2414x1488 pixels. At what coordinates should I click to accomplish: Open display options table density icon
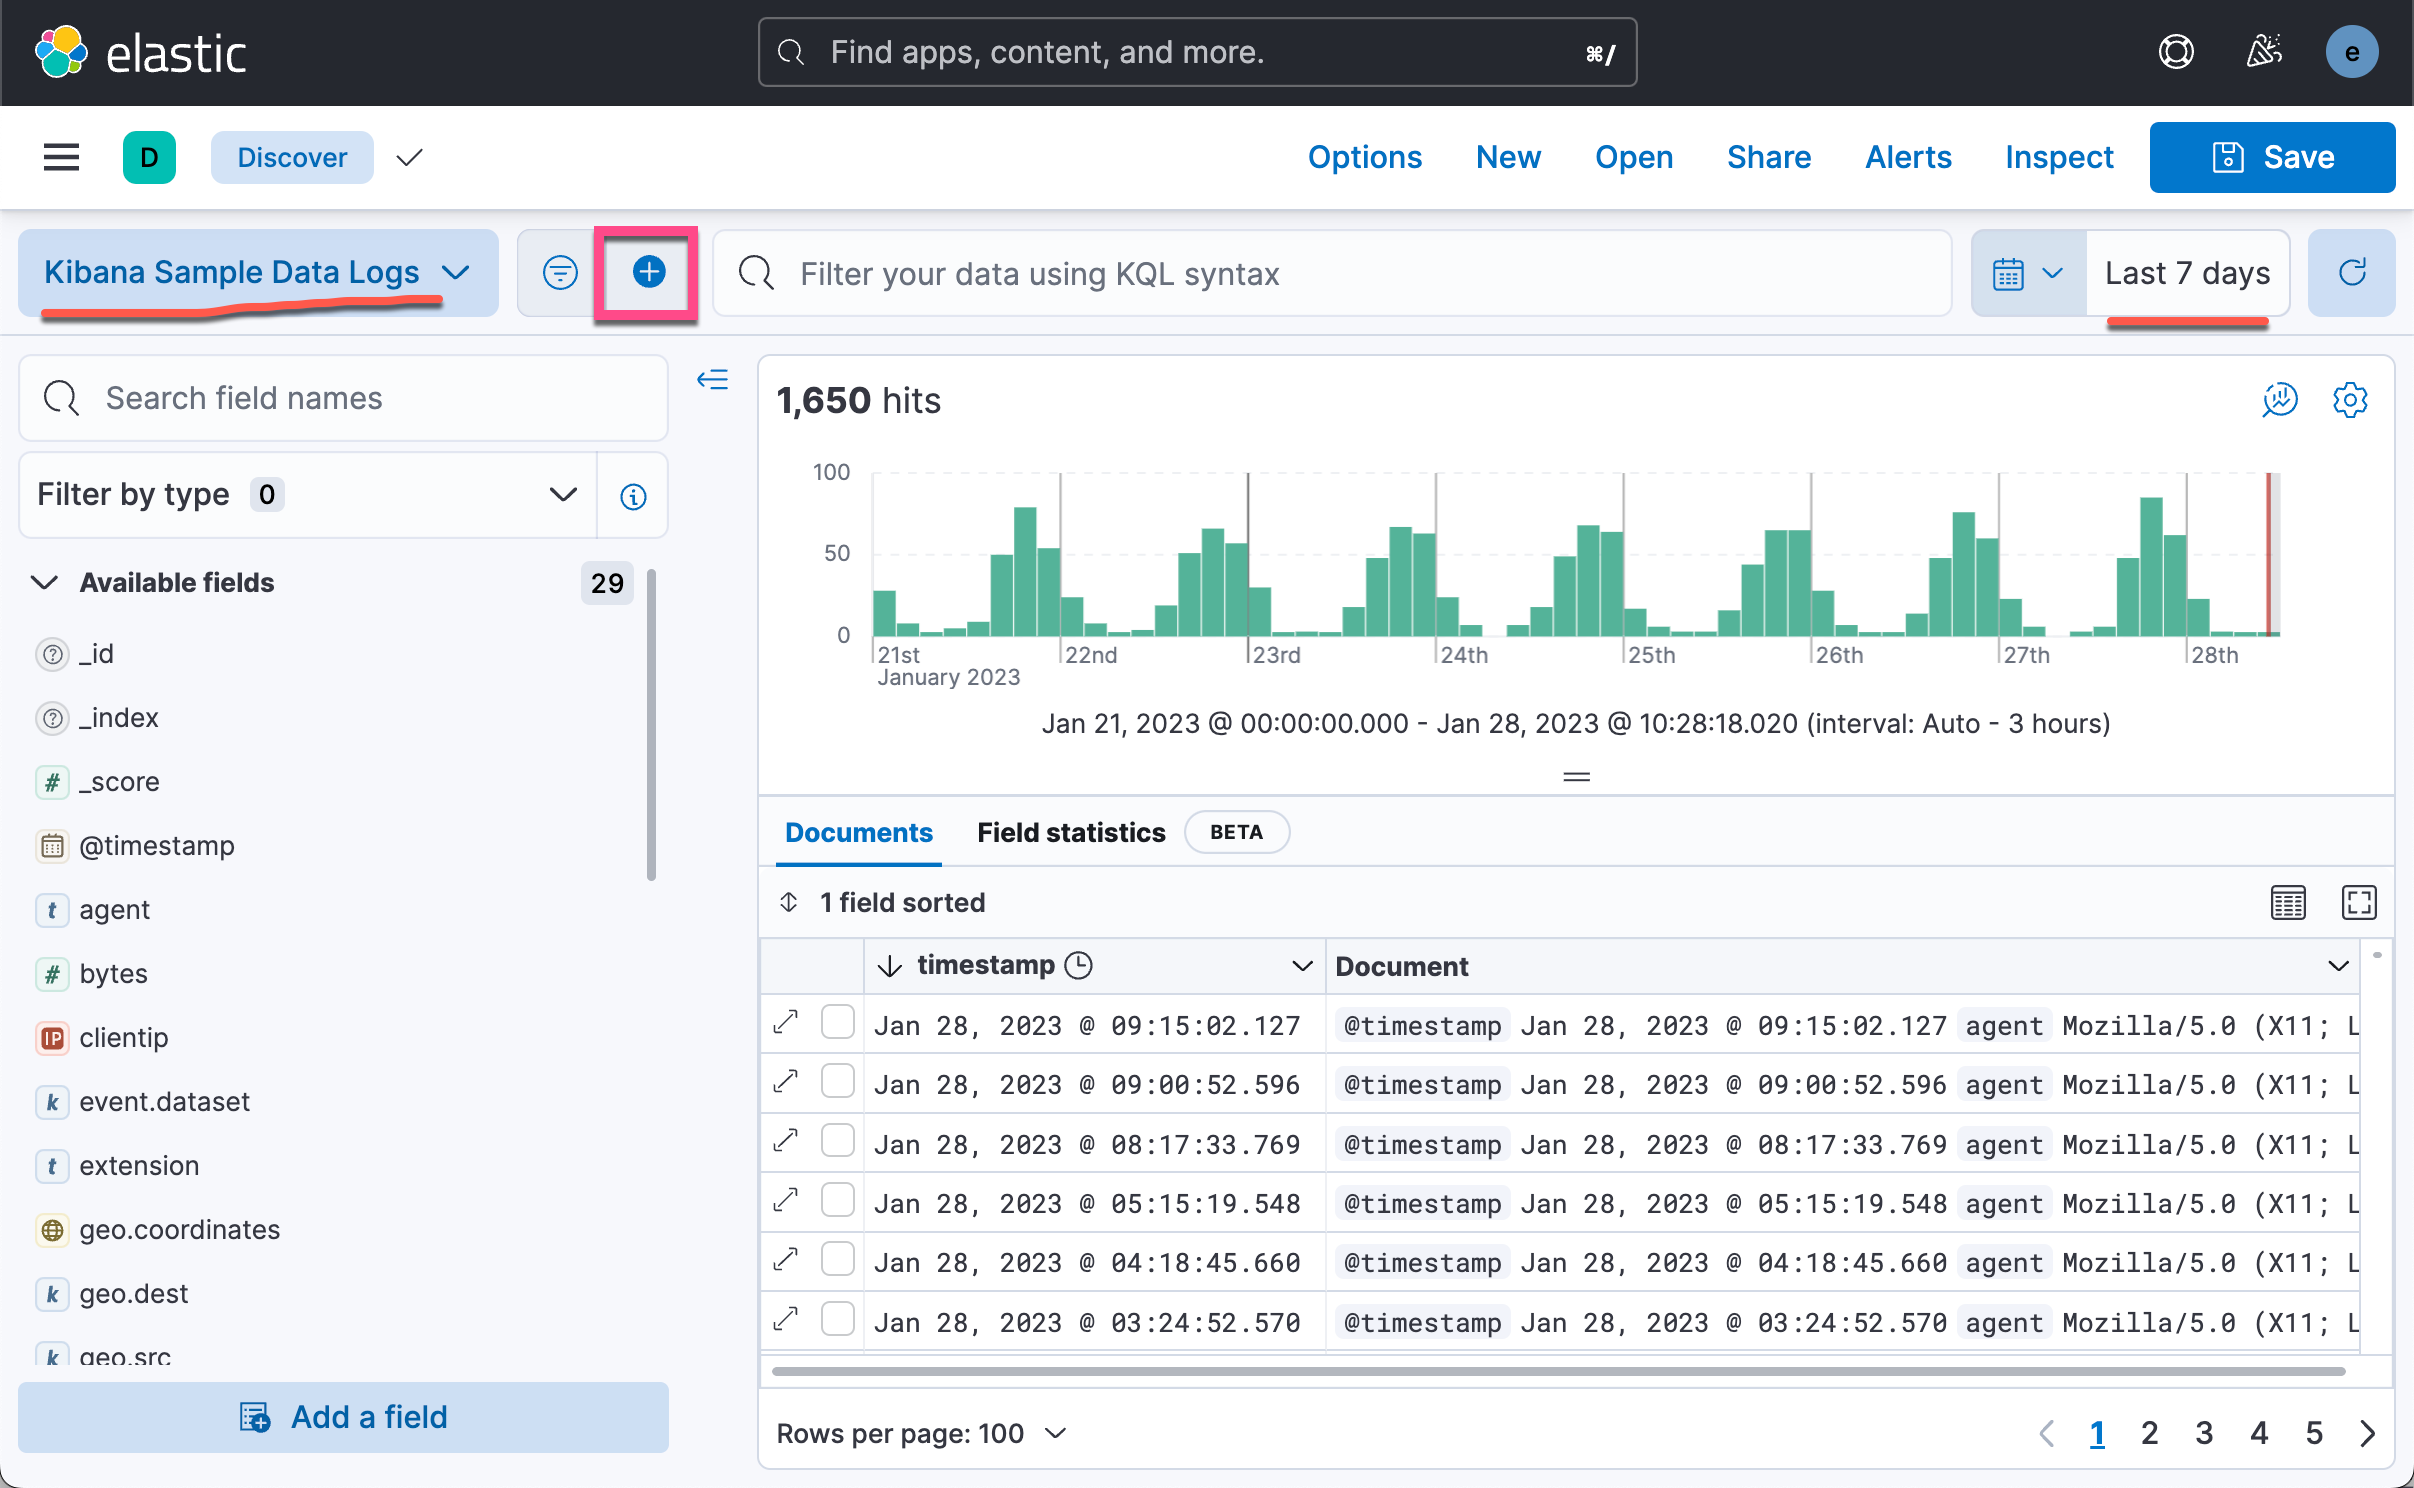click(x=2288, y=902)
